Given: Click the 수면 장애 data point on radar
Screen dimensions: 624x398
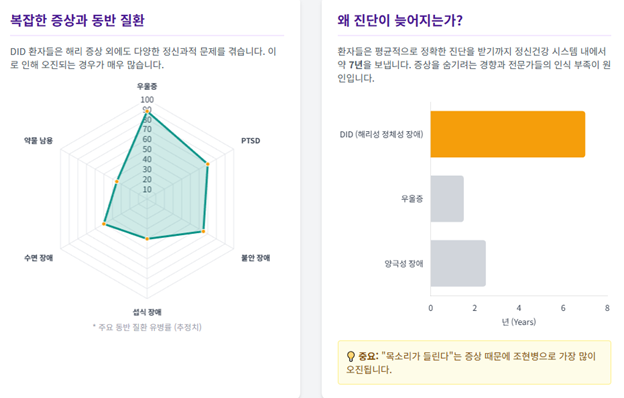Looking at the screenshot, I should (x=104, y=224).
